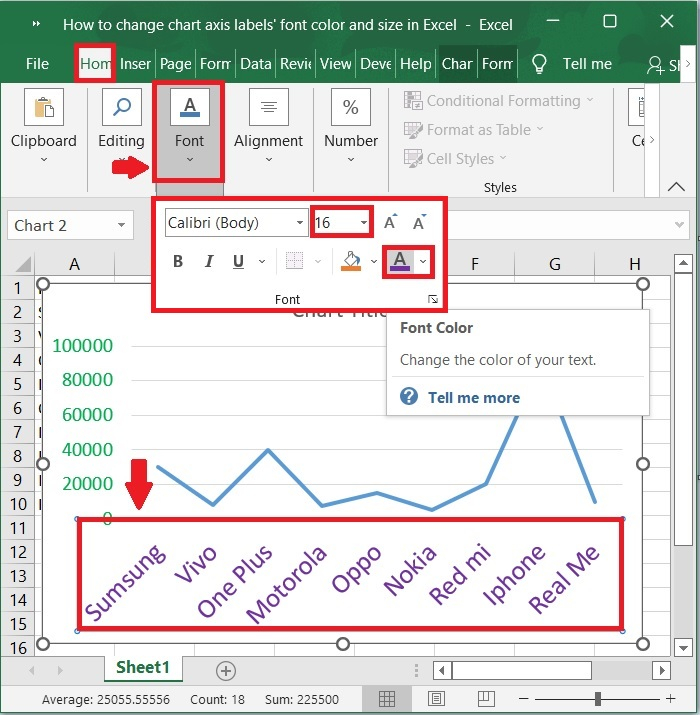Open Fill Color dropdown arrow
Viewport: 700px width, 715px height.
374,261
